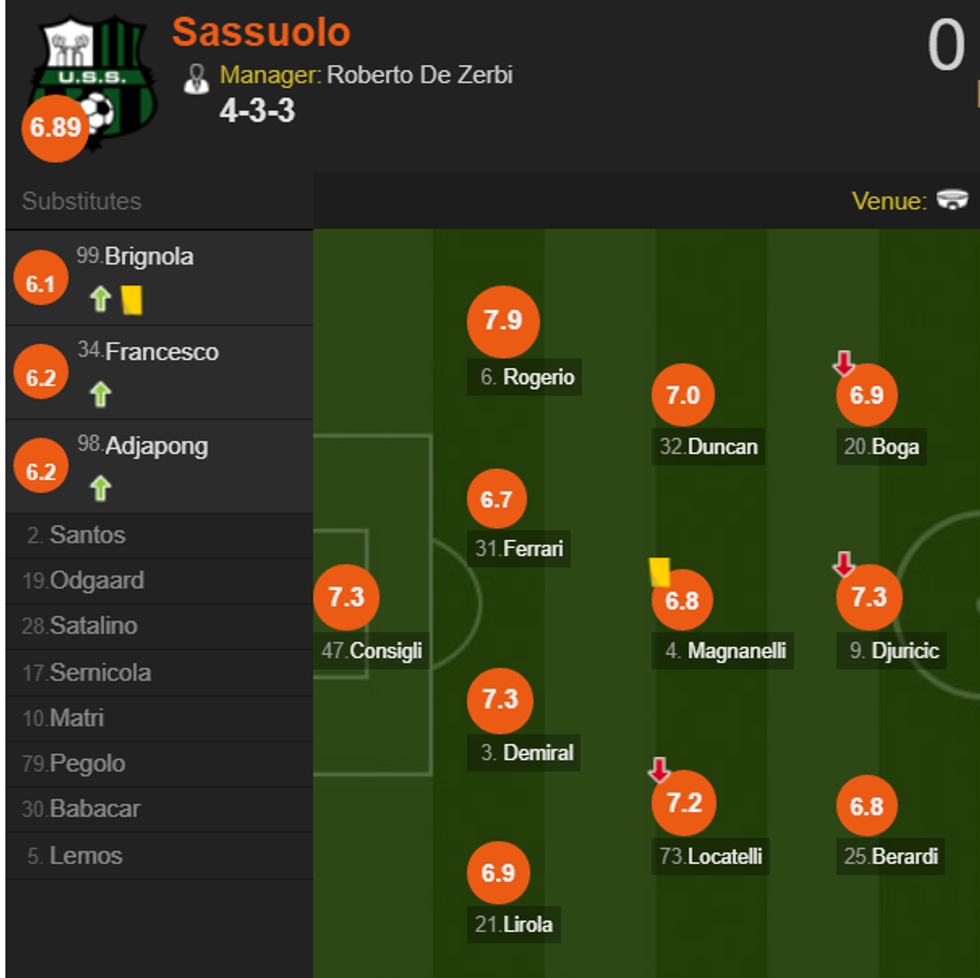Click the red sub-off arrow above Locatelli
980x978 pixels.
(x=659, y=769)
